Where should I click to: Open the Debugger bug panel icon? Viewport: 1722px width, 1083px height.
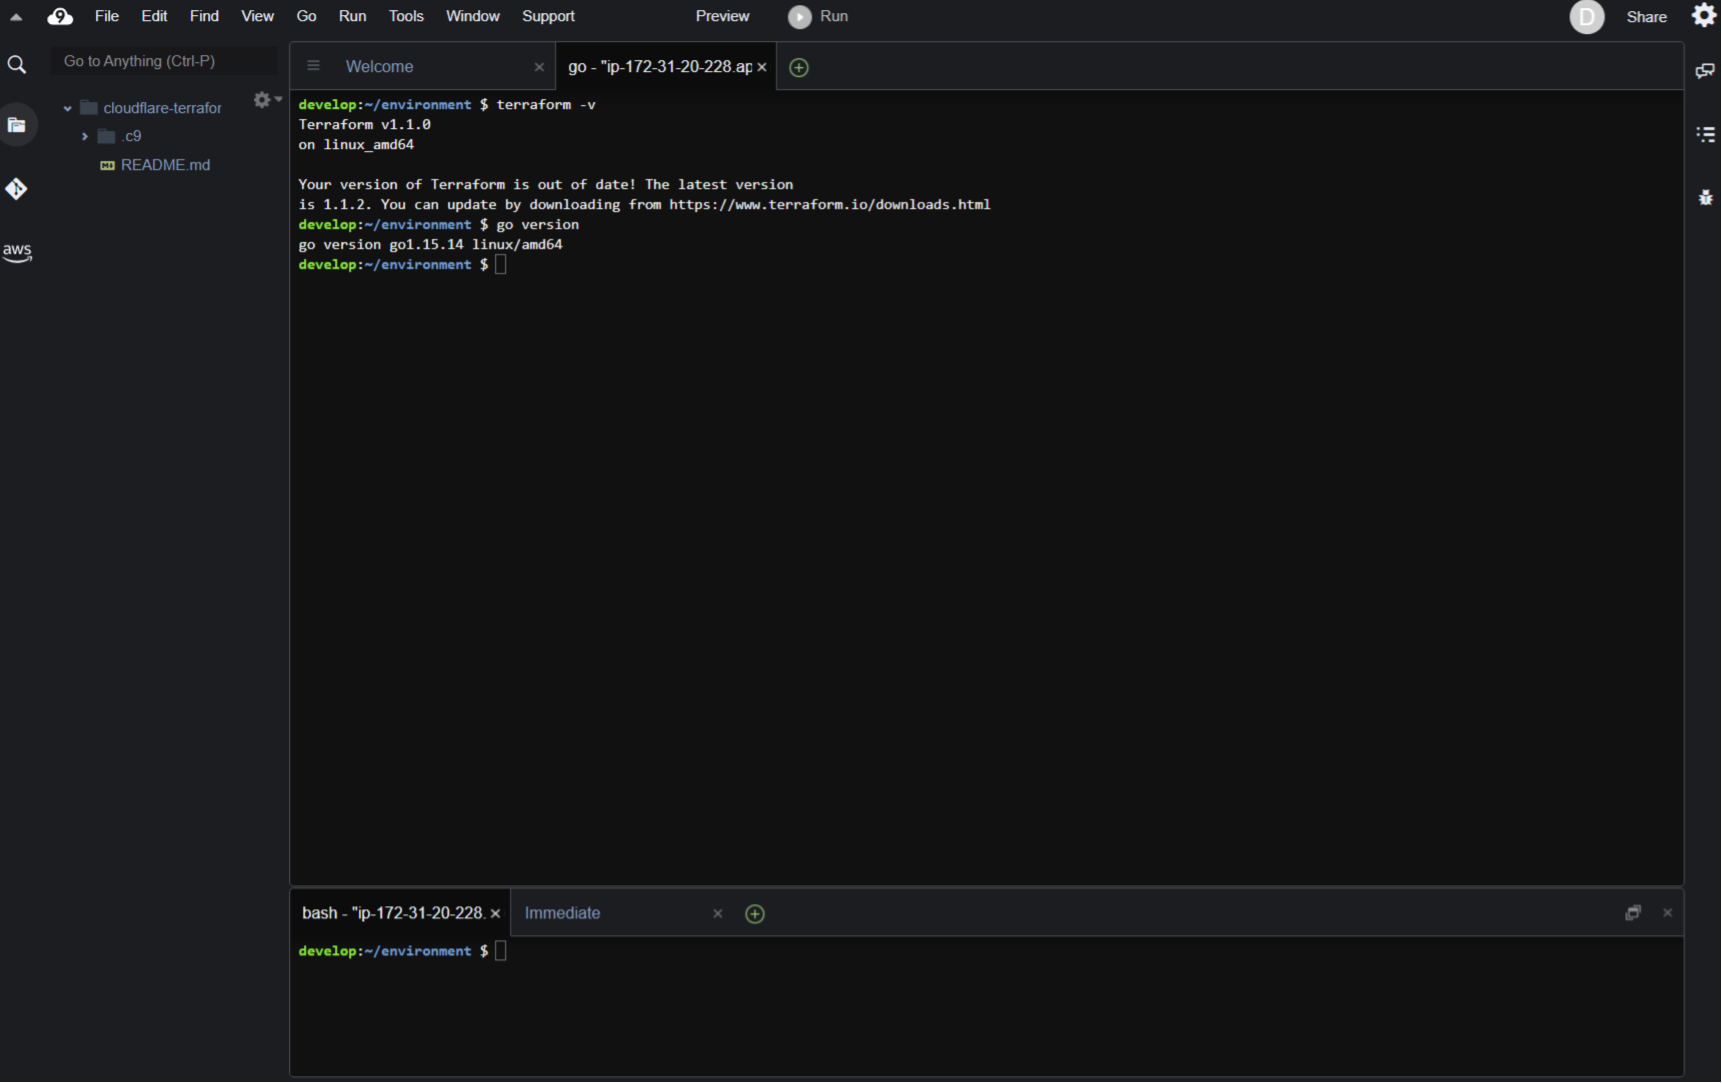click(x=1705, y=197)
